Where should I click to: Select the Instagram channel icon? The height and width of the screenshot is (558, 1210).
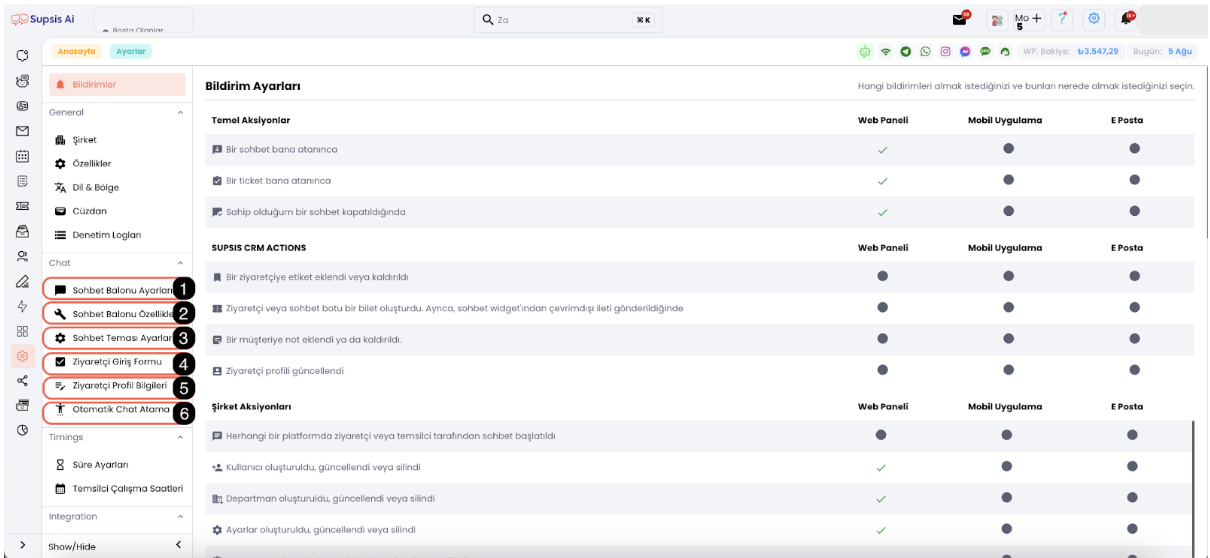(945, 51)
